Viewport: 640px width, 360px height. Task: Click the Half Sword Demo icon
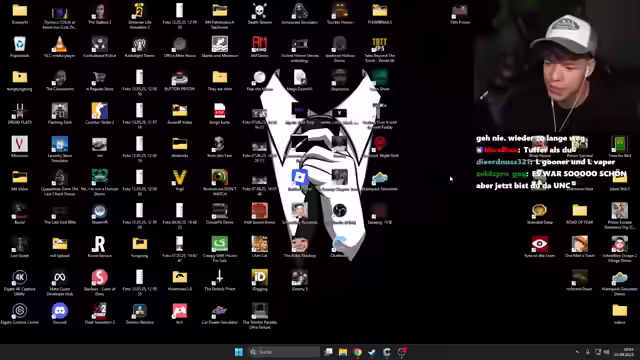[x=260, y=211]
